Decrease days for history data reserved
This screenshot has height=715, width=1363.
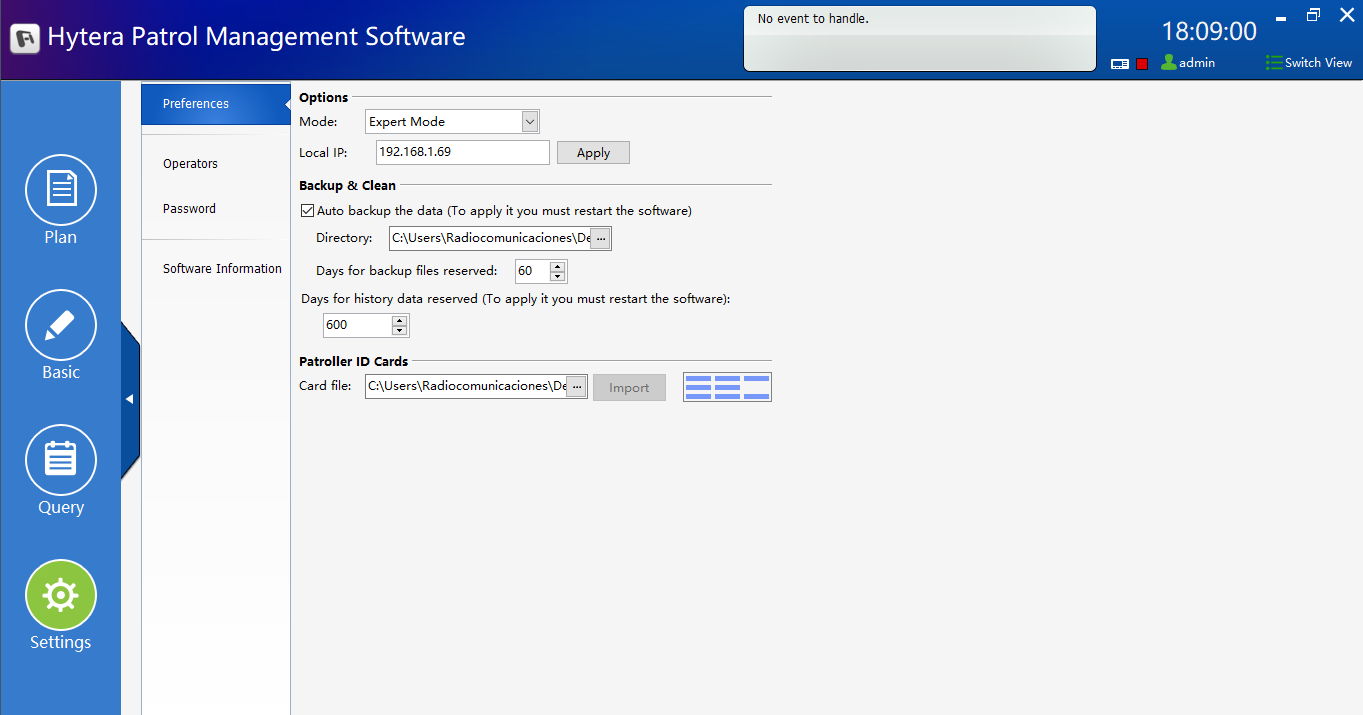[x=400, y=330]
